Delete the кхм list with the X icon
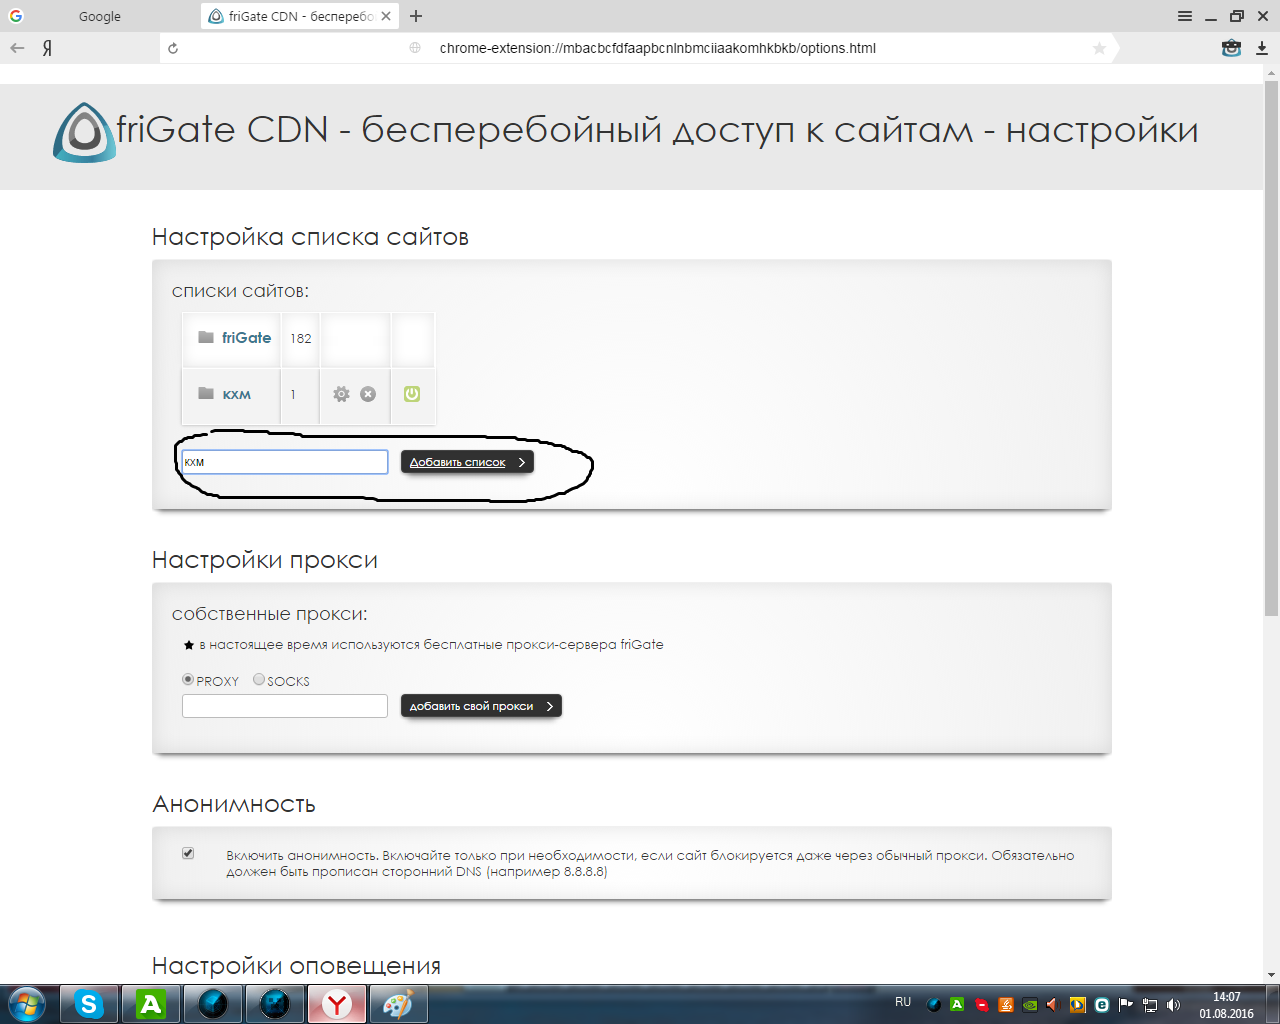The image size is (1280, 1024). [x=368, y=394]
